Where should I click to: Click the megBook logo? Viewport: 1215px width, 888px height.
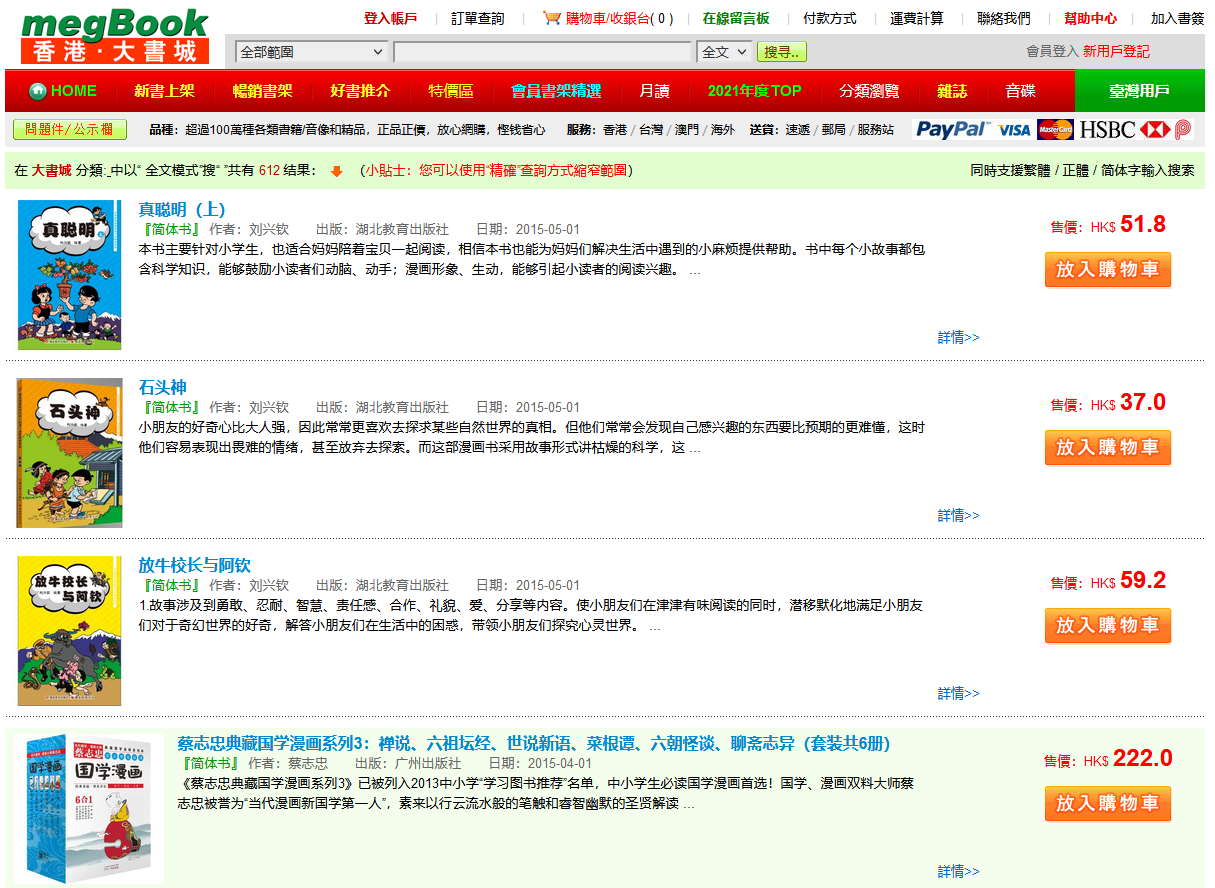click(115, 35)
